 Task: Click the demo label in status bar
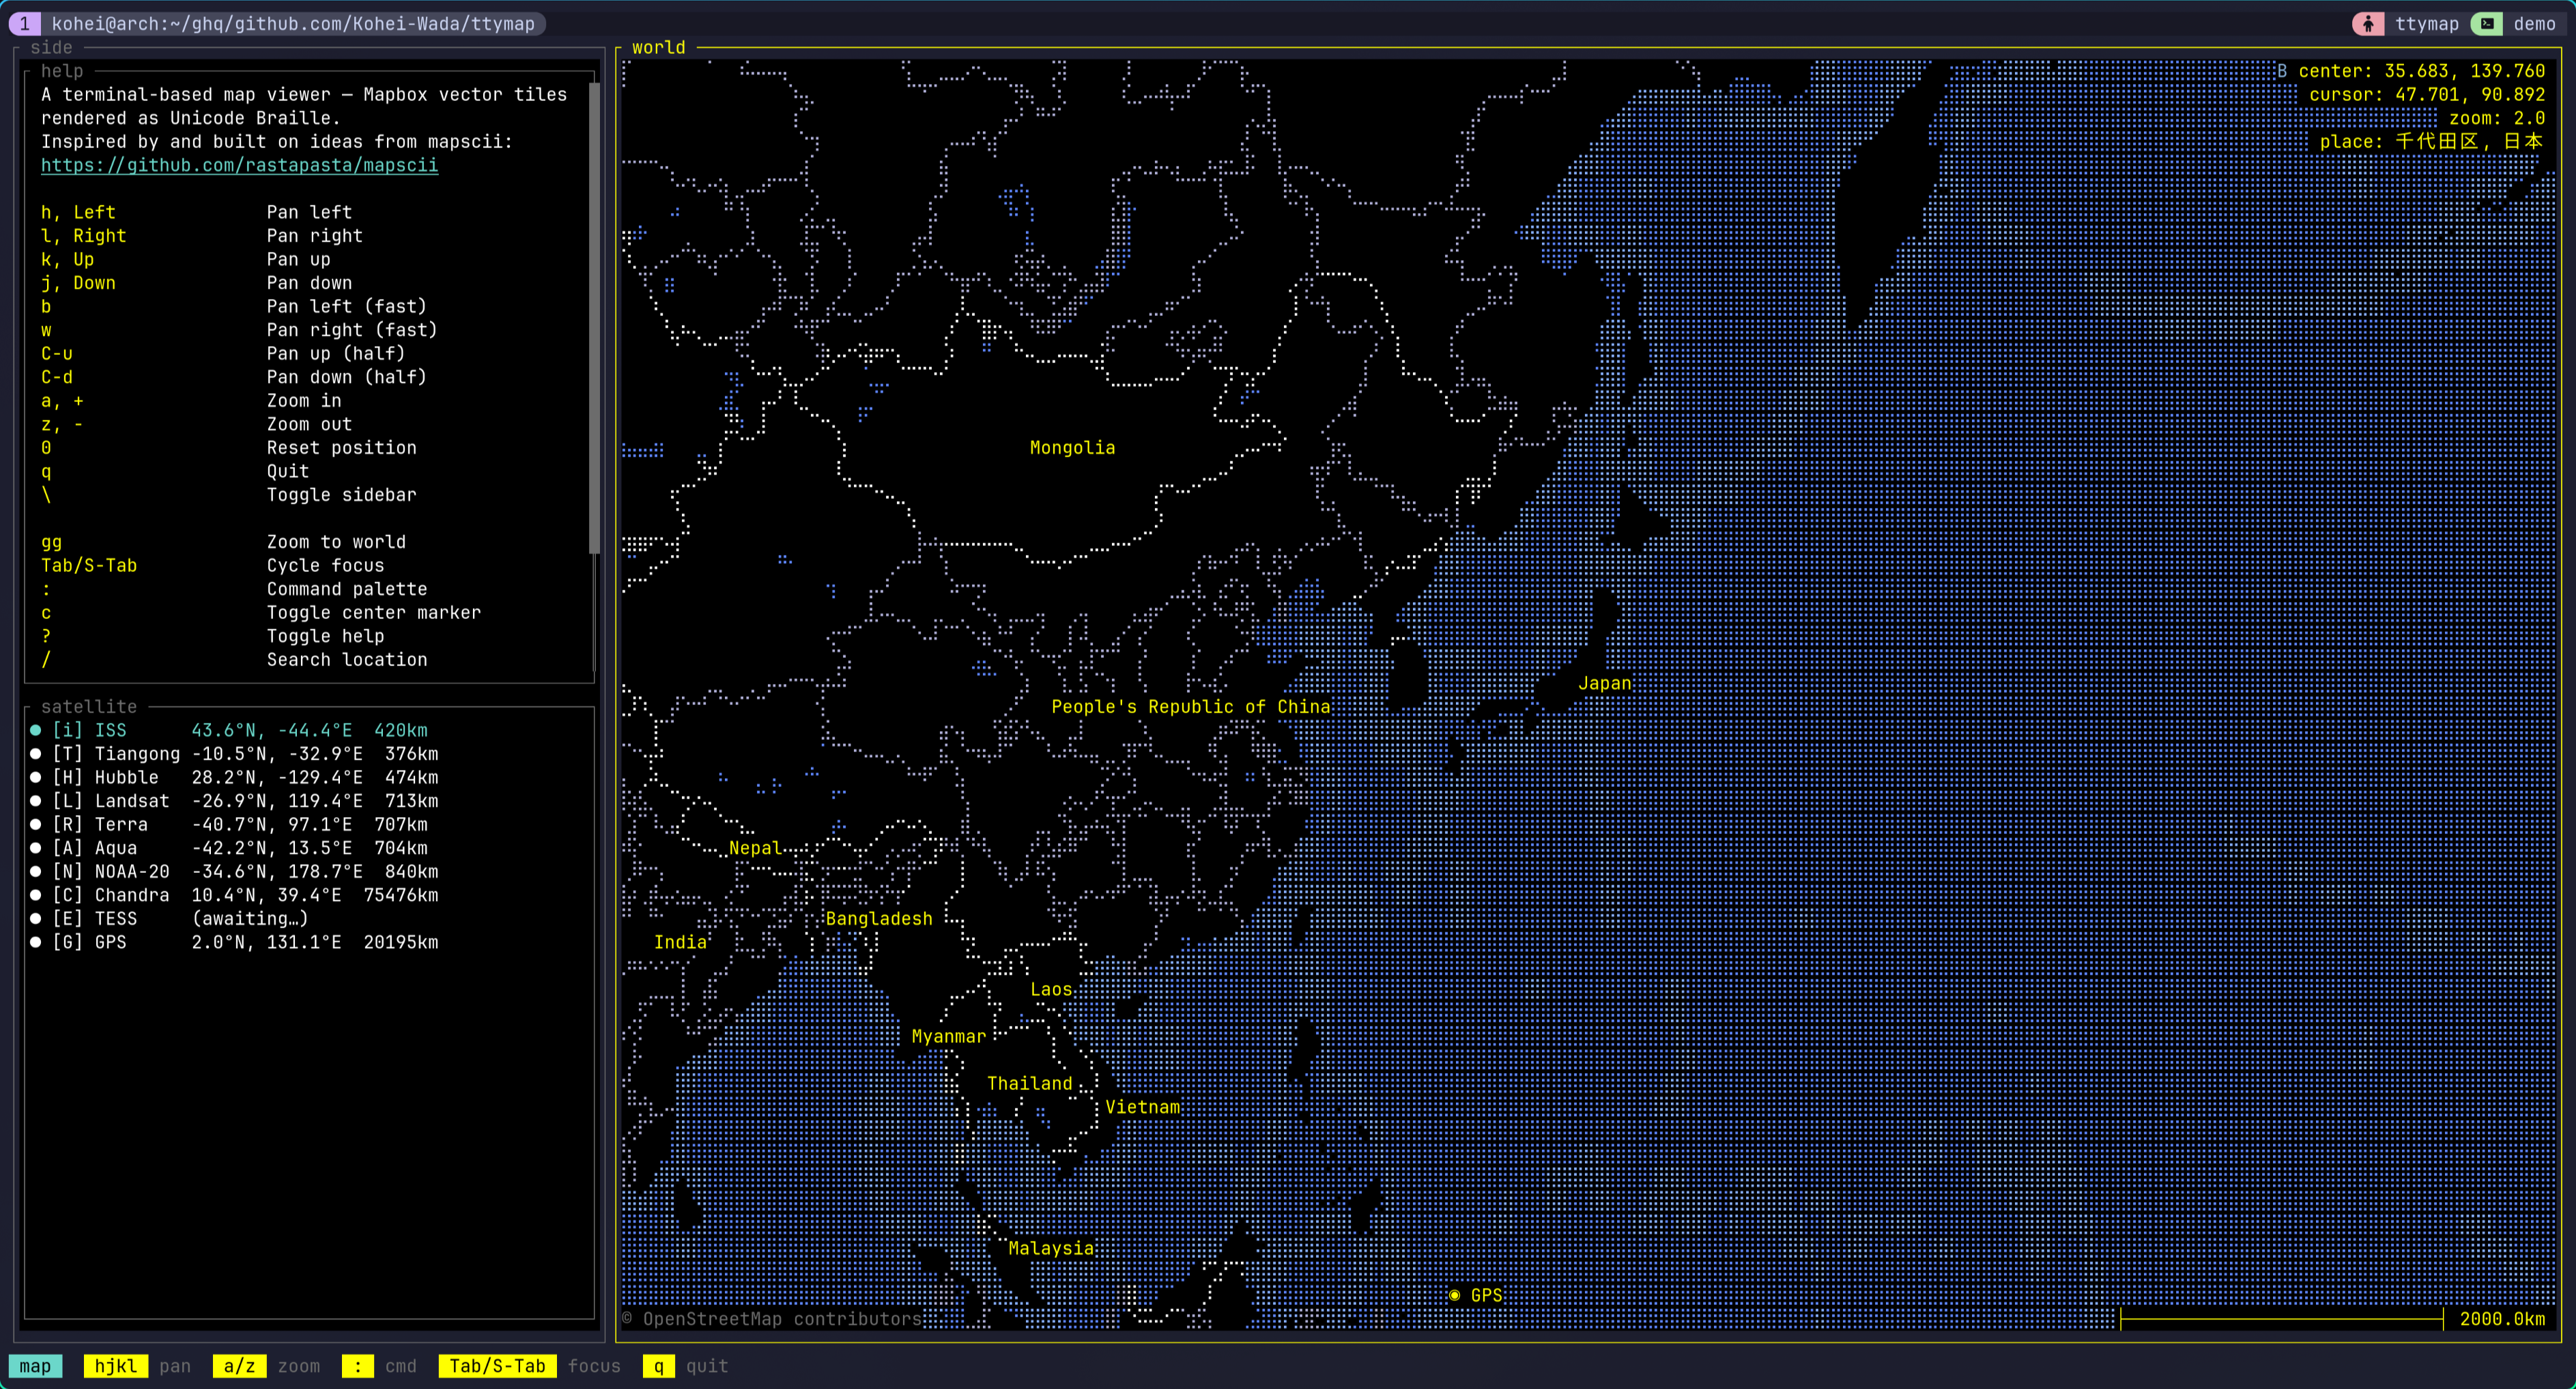2534,23
